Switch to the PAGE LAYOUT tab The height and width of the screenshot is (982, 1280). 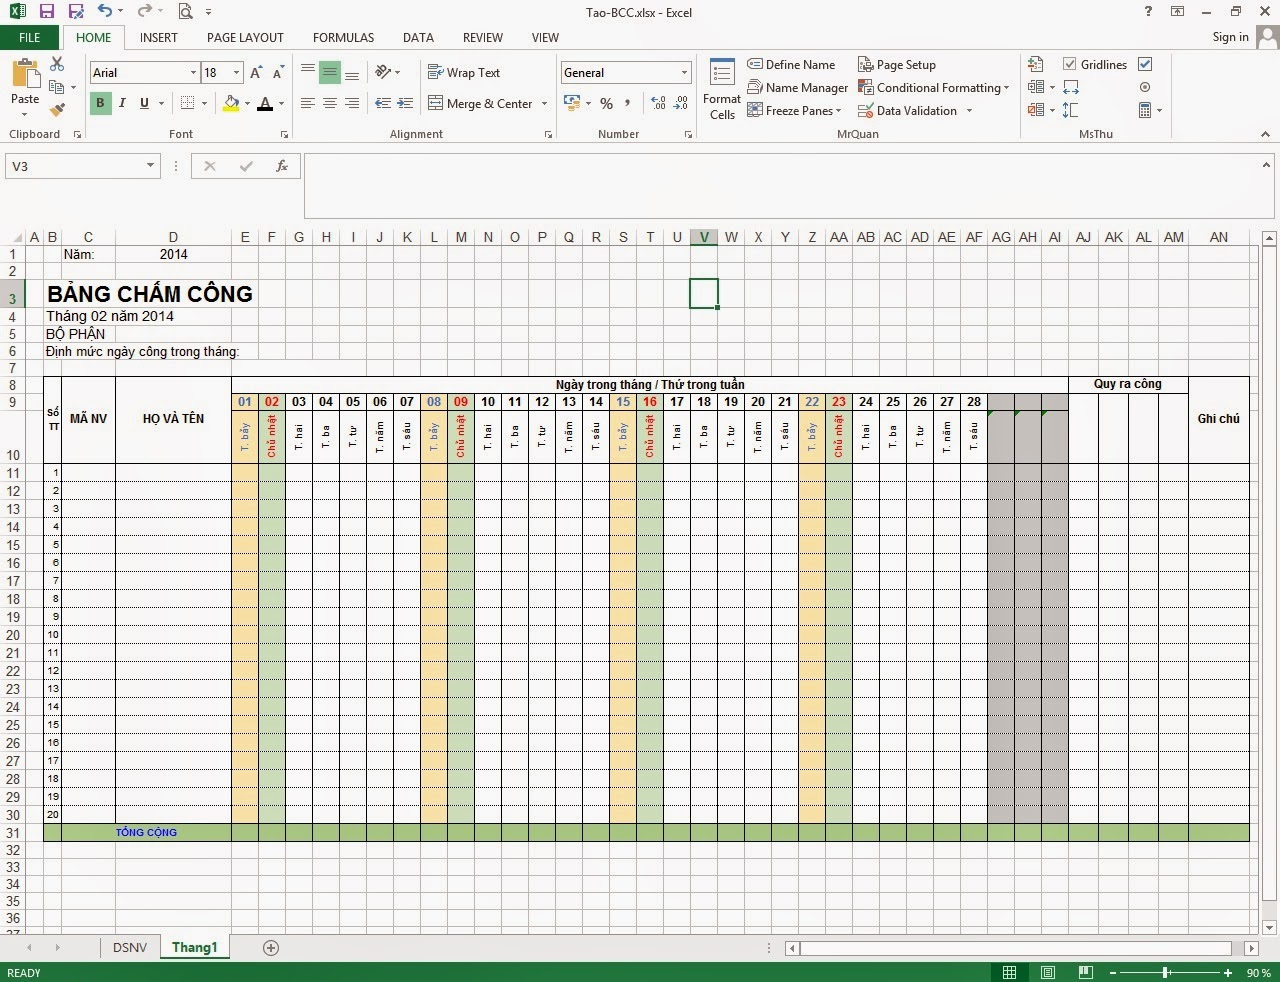coord(245,37)
